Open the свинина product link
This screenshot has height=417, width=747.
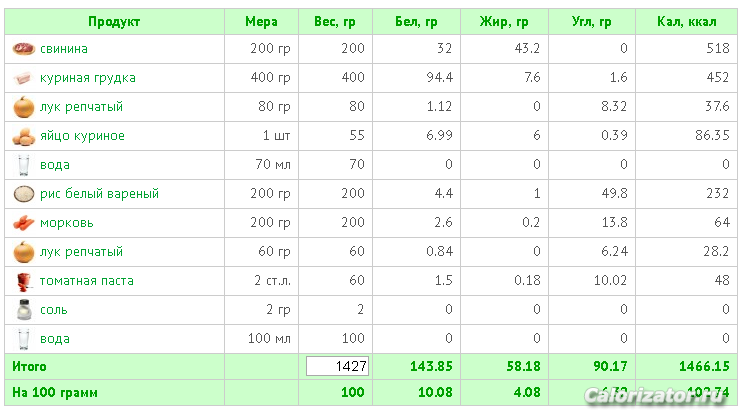[x=63, y=49]
